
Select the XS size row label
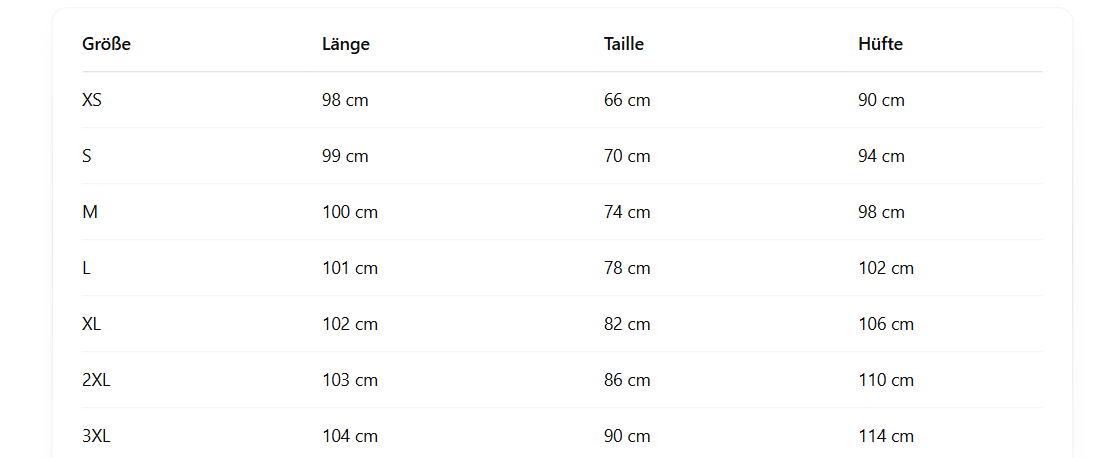point(92,100)
